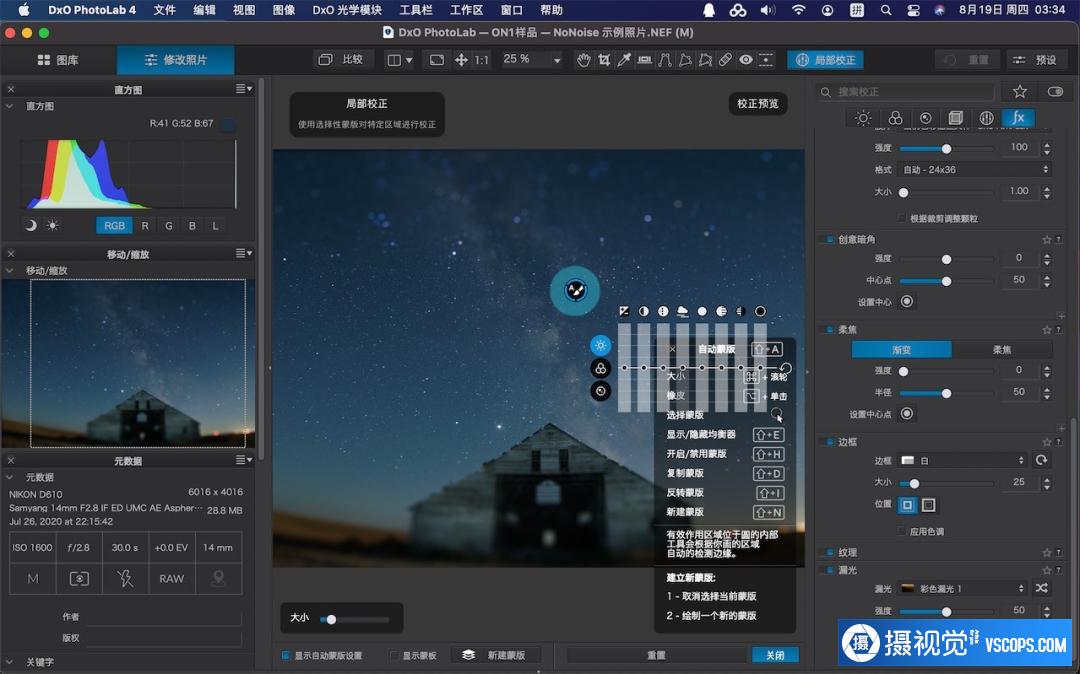Image resolution: width=1080 pixels, height=674 pixels.
Task: Open the local adjustments palette tab
Action: (986, 118)
